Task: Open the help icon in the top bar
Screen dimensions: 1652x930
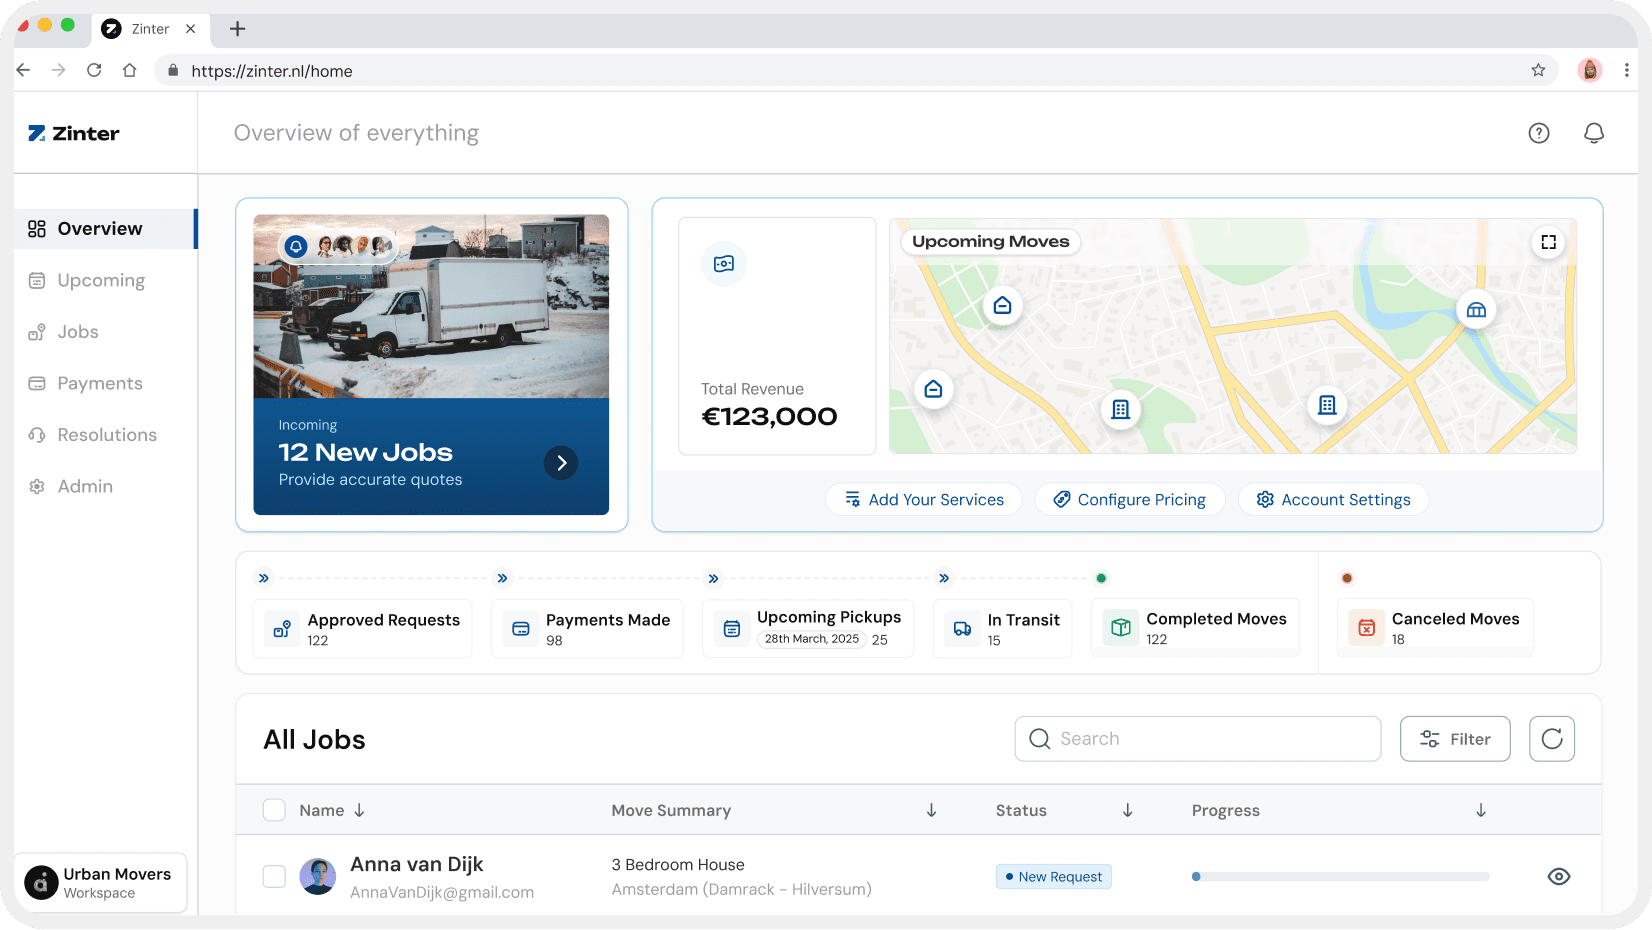Action: coord(1539,132)
